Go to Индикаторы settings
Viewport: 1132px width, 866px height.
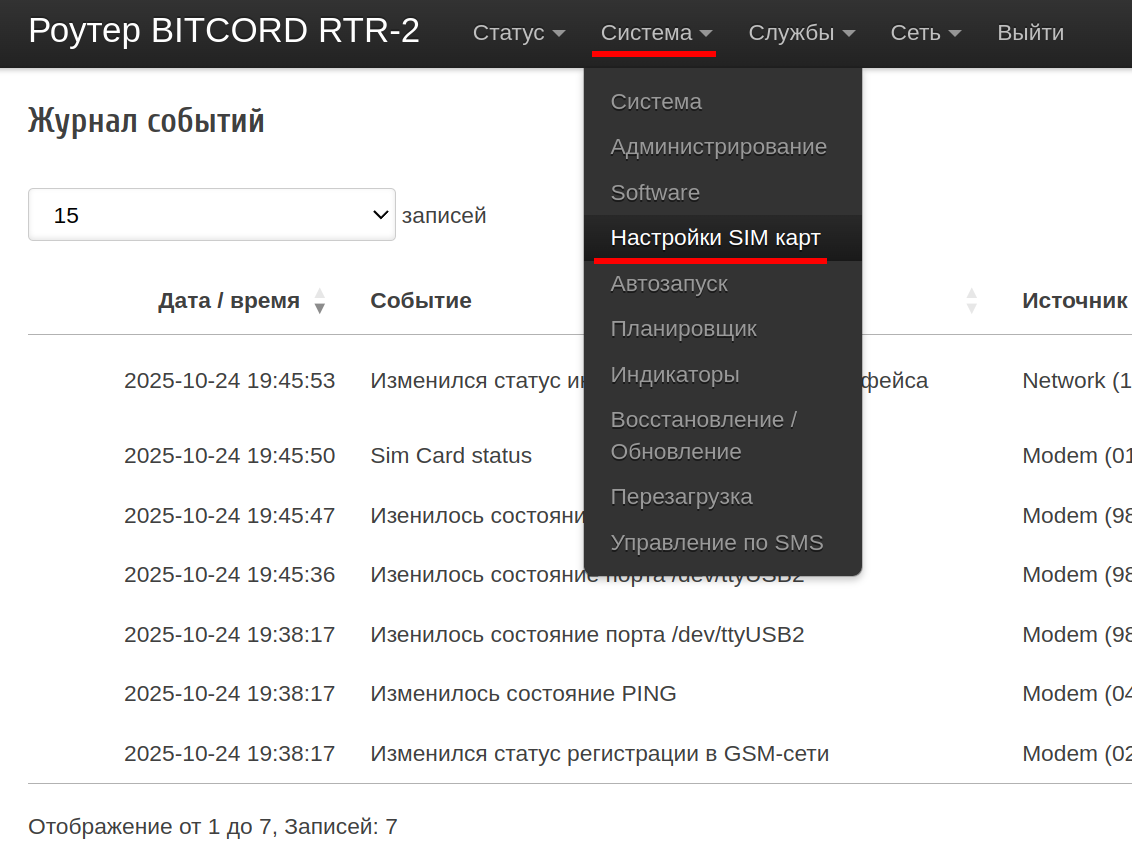pyautogui.click(x=675, y=375)
